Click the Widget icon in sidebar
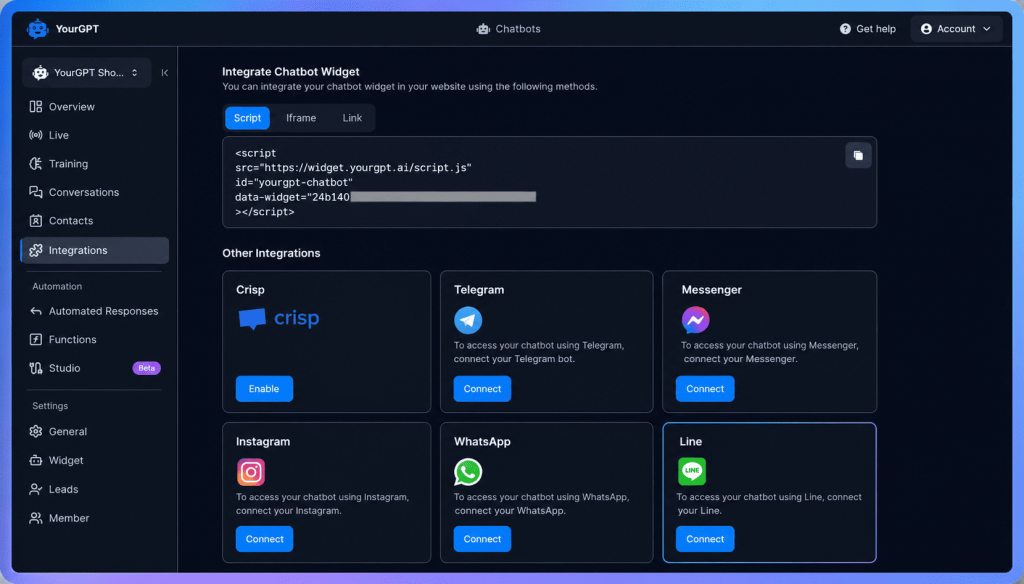The width and height of the screenshot is (1024, 584). 36,460
